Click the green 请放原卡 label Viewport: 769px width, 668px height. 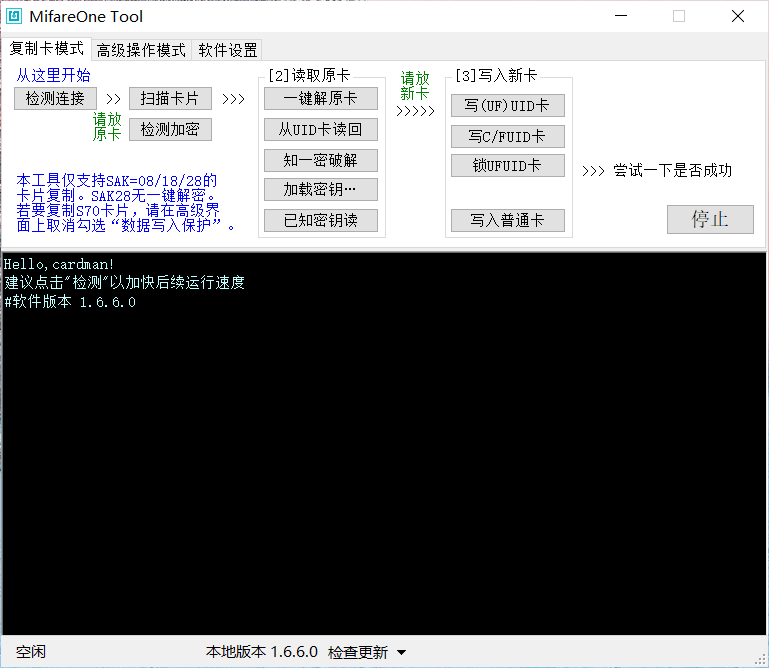[107, 127]
